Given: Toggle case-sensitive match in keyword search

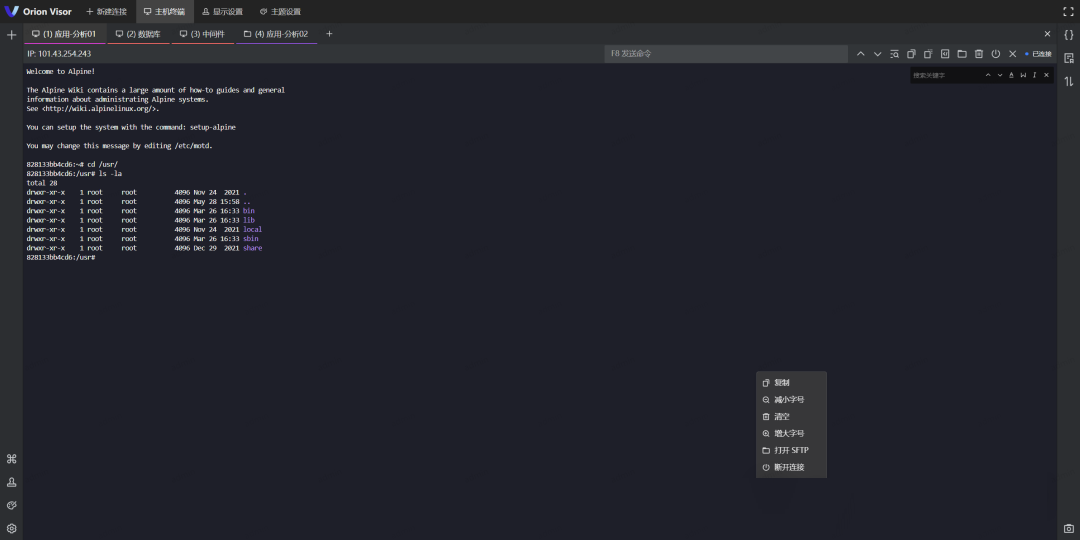Looking at the screenshot, I should coord(1011,75).
